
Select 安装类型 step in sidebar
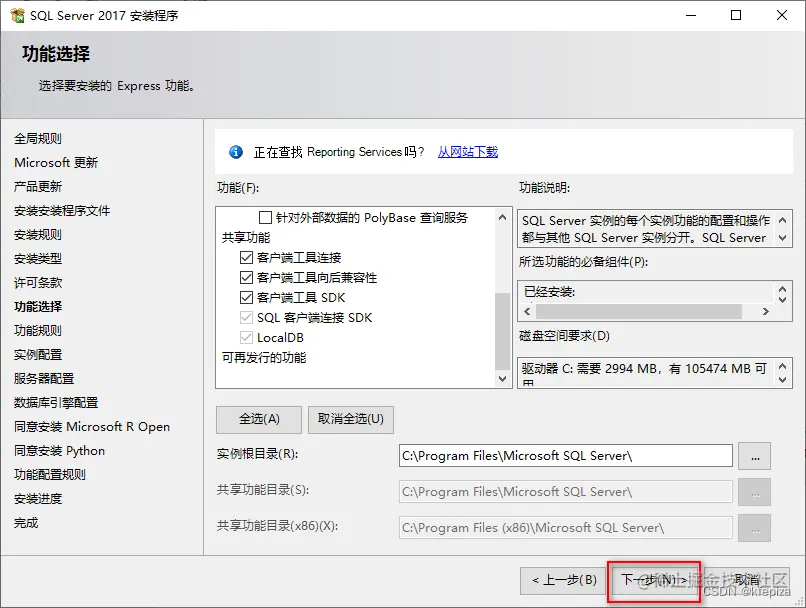(x=38, y=259)
